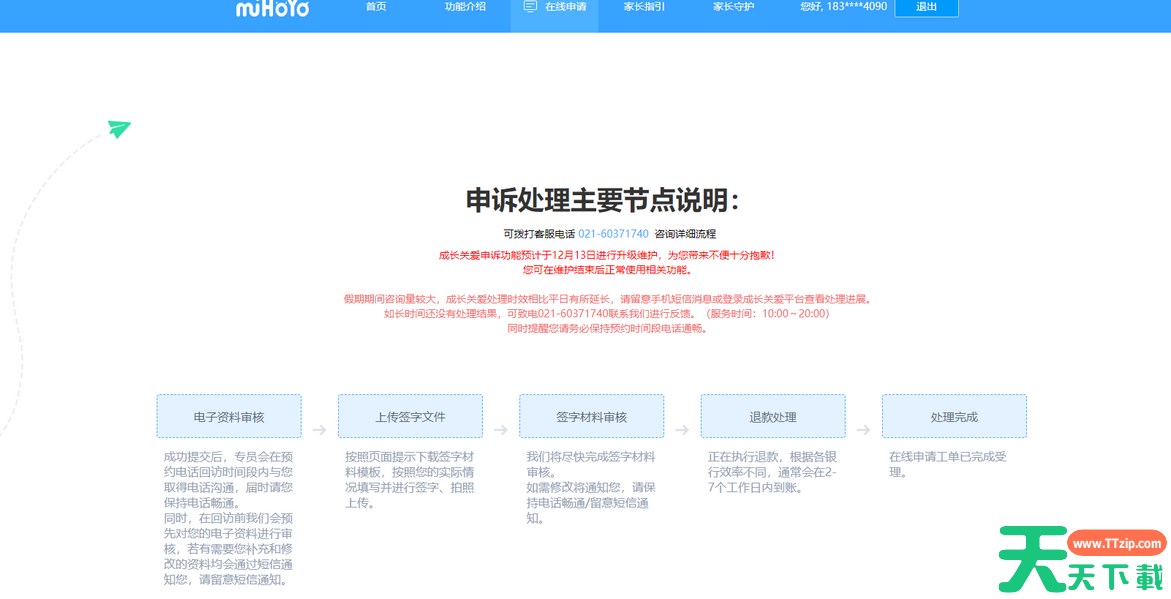Click the 退出 logout button
The image size is (1171, 599).
point(926,7)
